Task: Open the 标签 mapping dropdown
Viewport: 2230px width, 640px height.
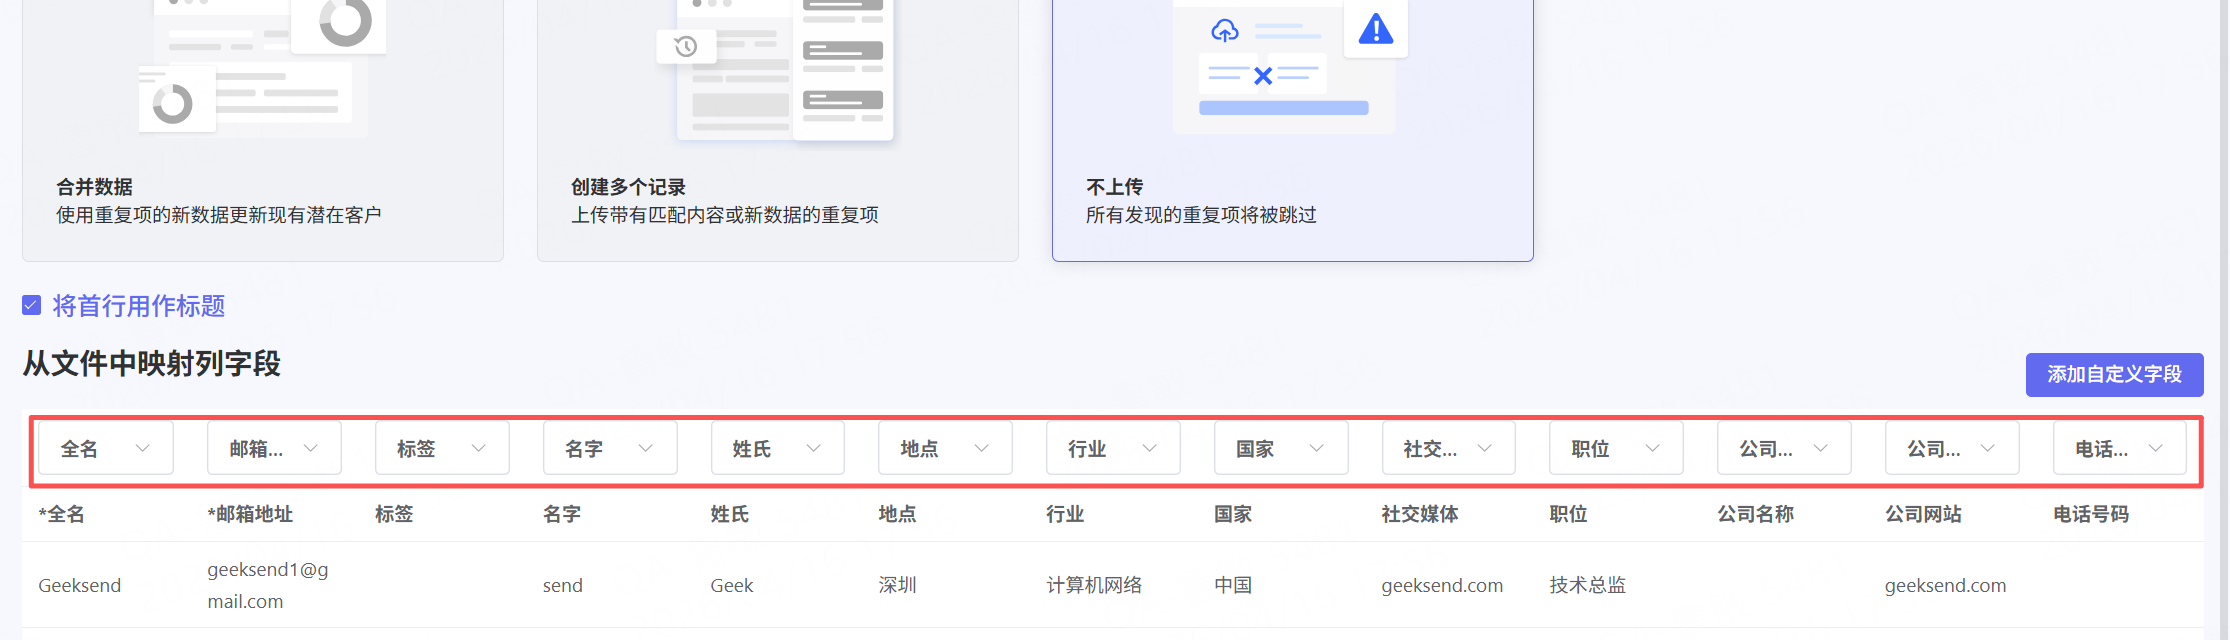Action: point(442,449)
